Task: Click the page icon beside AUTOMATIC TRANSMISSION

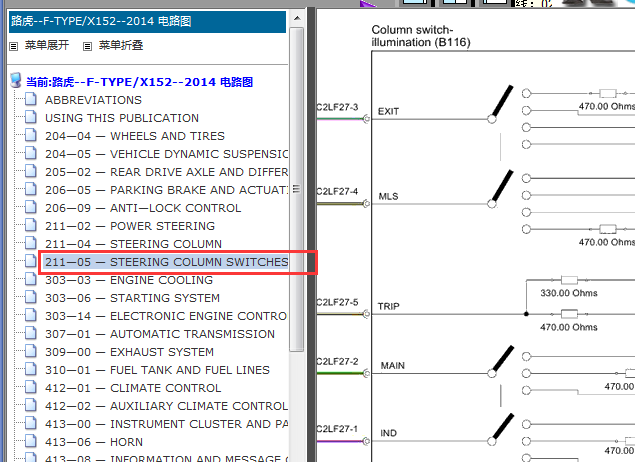Action: tap(31, 333)
